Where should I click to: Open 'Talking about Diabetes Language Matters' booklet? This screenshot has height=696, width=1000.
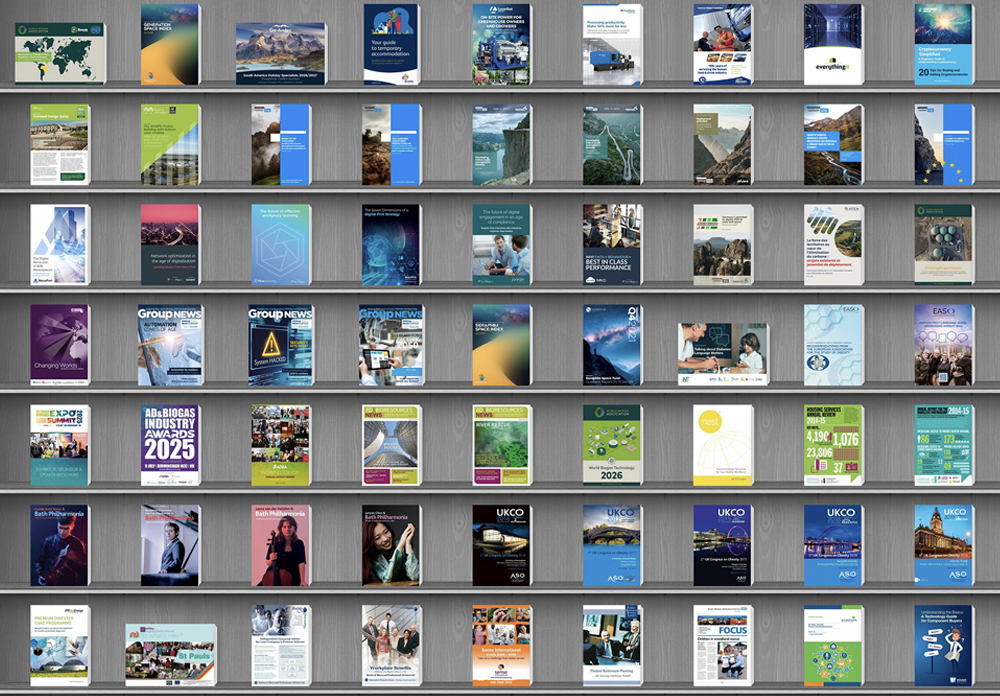(723, 355)
